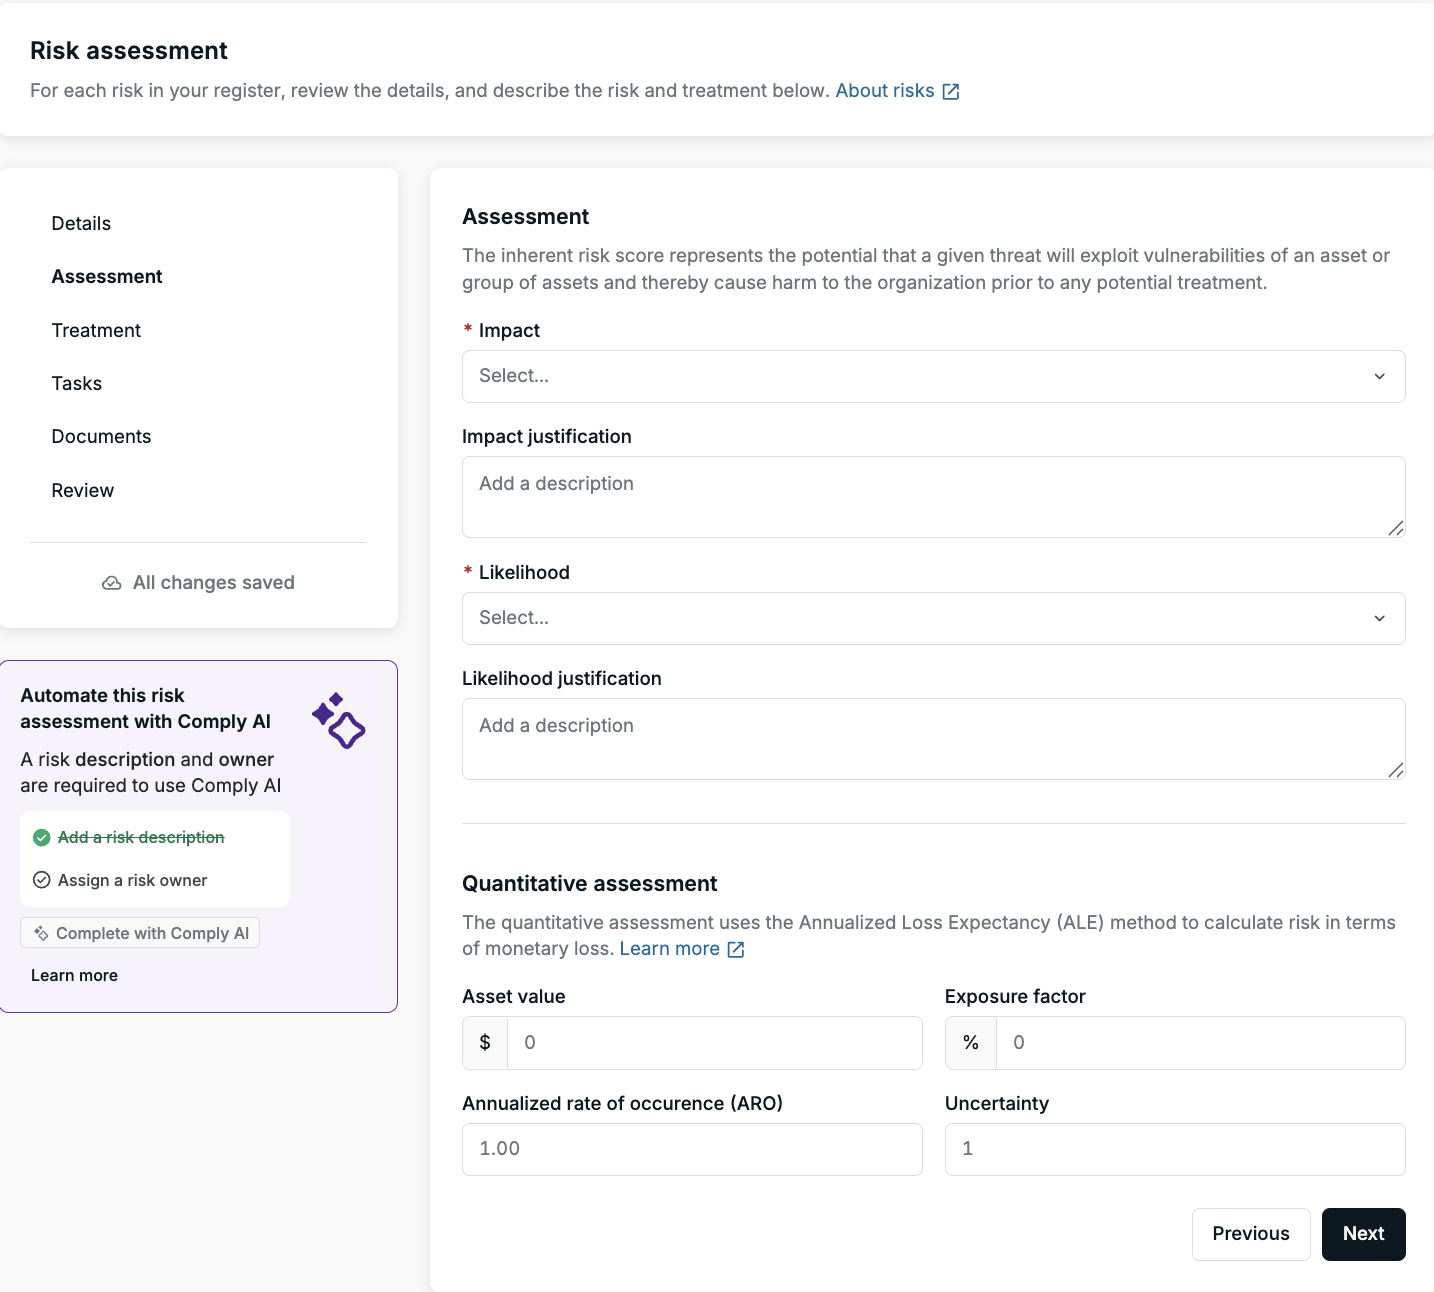Switch to the Treatment section
Screen dimensions: 1434x1292
(96, 331)
